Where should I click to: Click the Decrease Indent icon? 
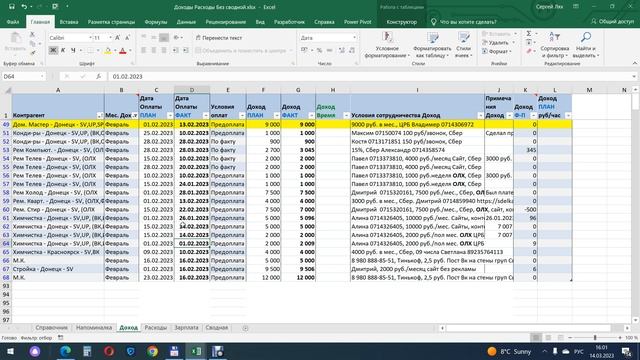[176, 50]
